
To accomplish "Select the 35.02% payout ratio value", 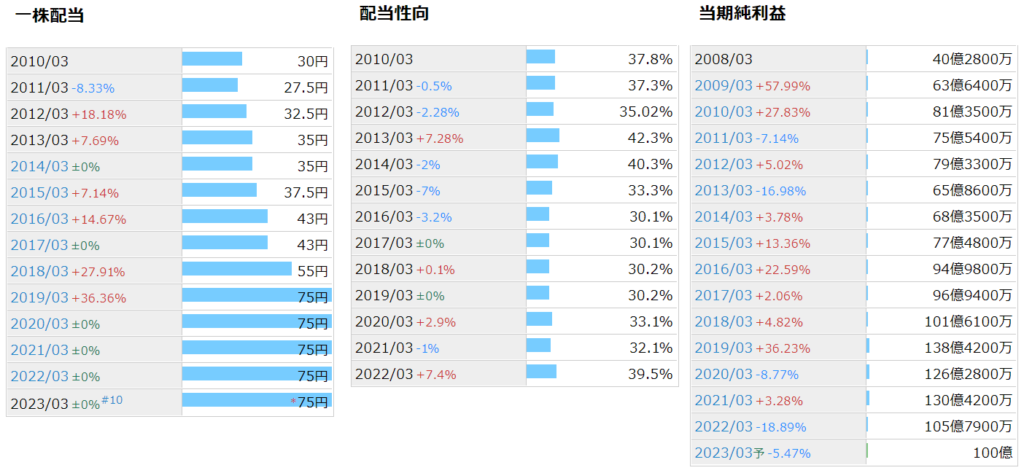I will click(x=646, y=112).
